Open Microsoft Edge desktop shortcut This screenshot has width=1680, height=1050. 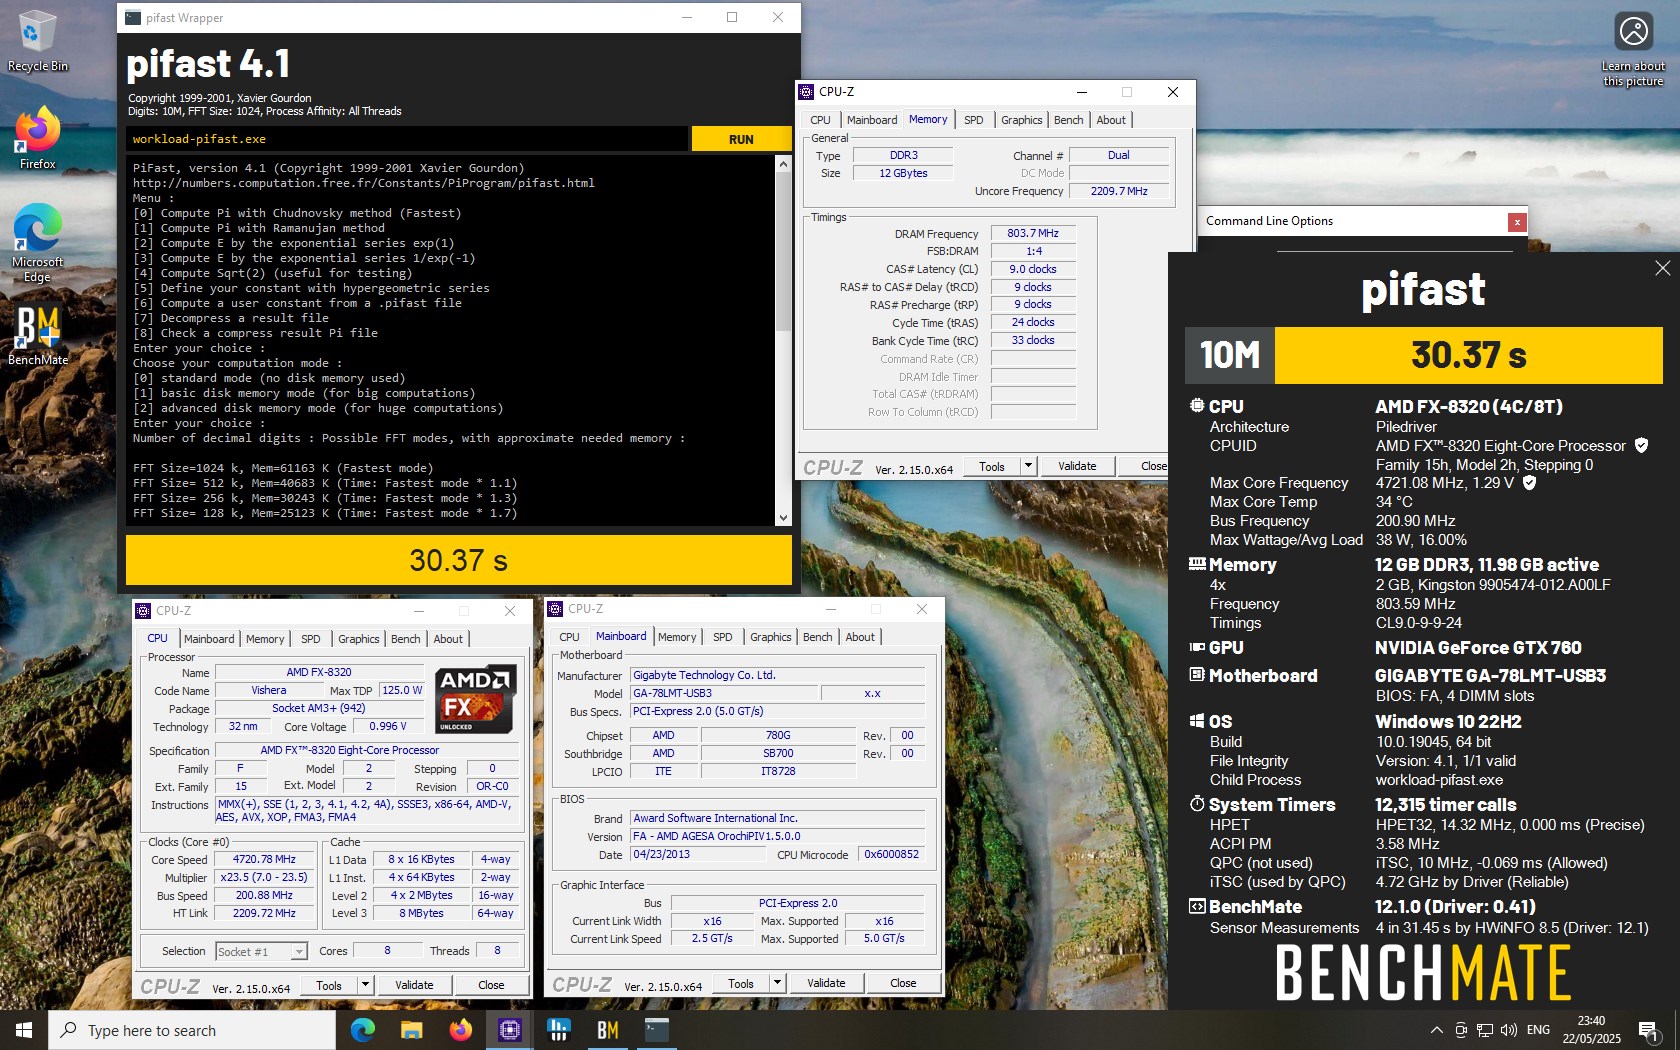(x=37, y=243)
